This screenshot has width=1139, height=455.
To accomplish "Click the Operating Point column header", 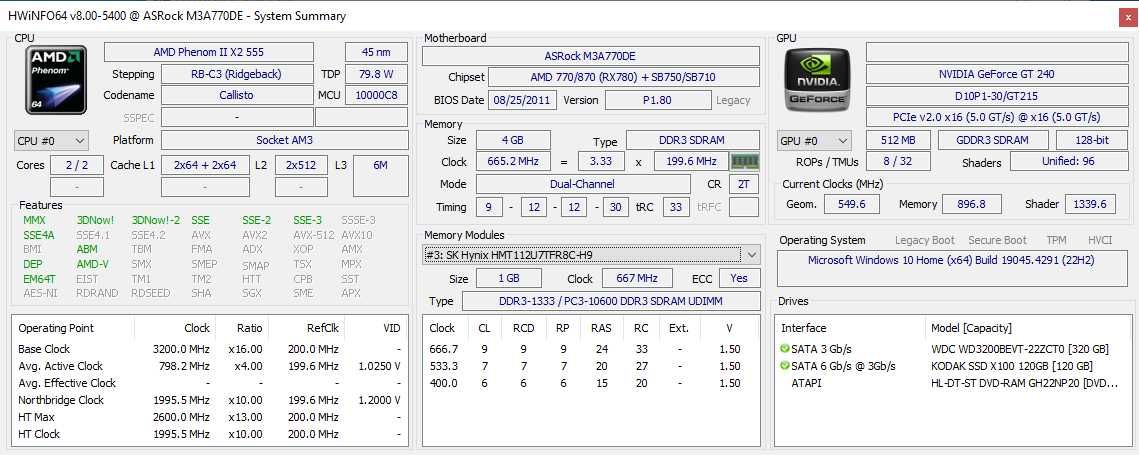I will point(74,328).
